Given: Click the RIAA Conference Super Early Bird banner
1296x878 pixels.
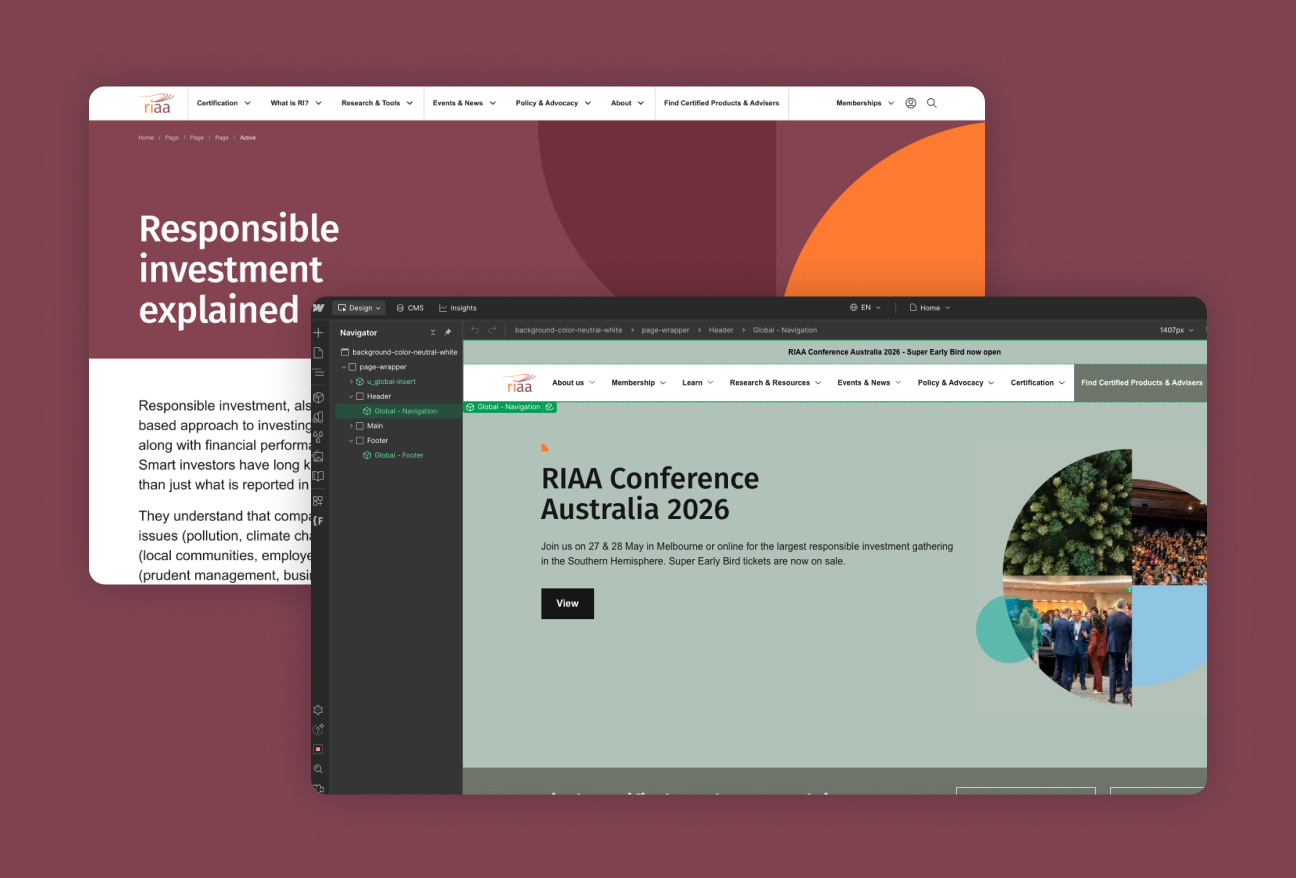Looking at the screenshot, I should pos(894,352).
